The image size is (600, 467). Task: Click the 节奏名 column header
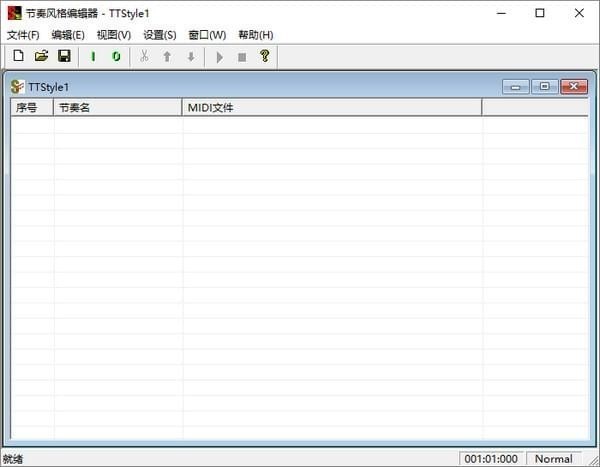coord(117,108)
